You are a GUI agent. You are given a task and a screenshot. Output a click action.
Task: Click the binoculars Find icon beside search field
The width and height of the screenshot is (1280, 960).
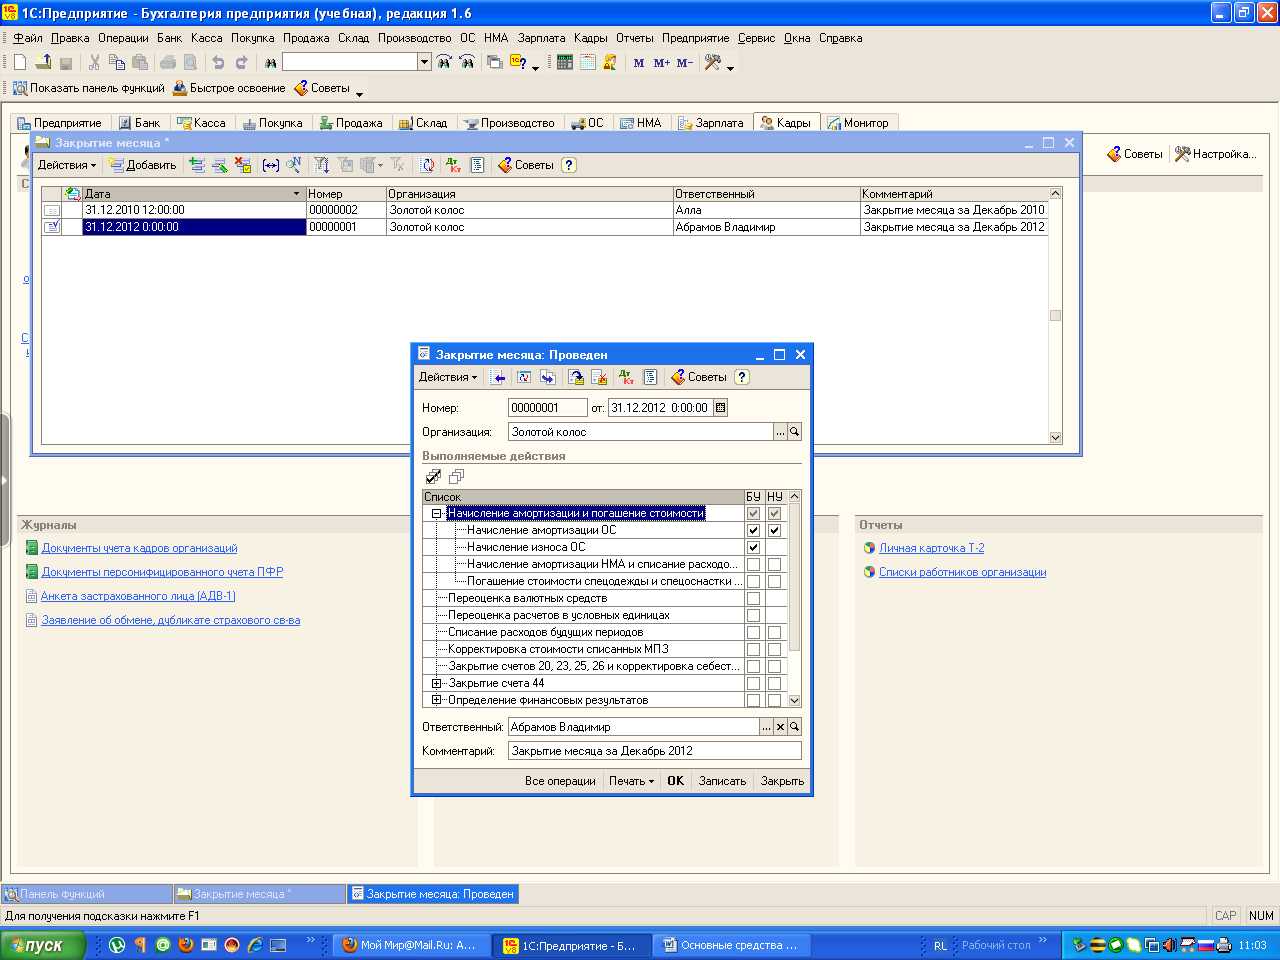(x=270, y=62)
